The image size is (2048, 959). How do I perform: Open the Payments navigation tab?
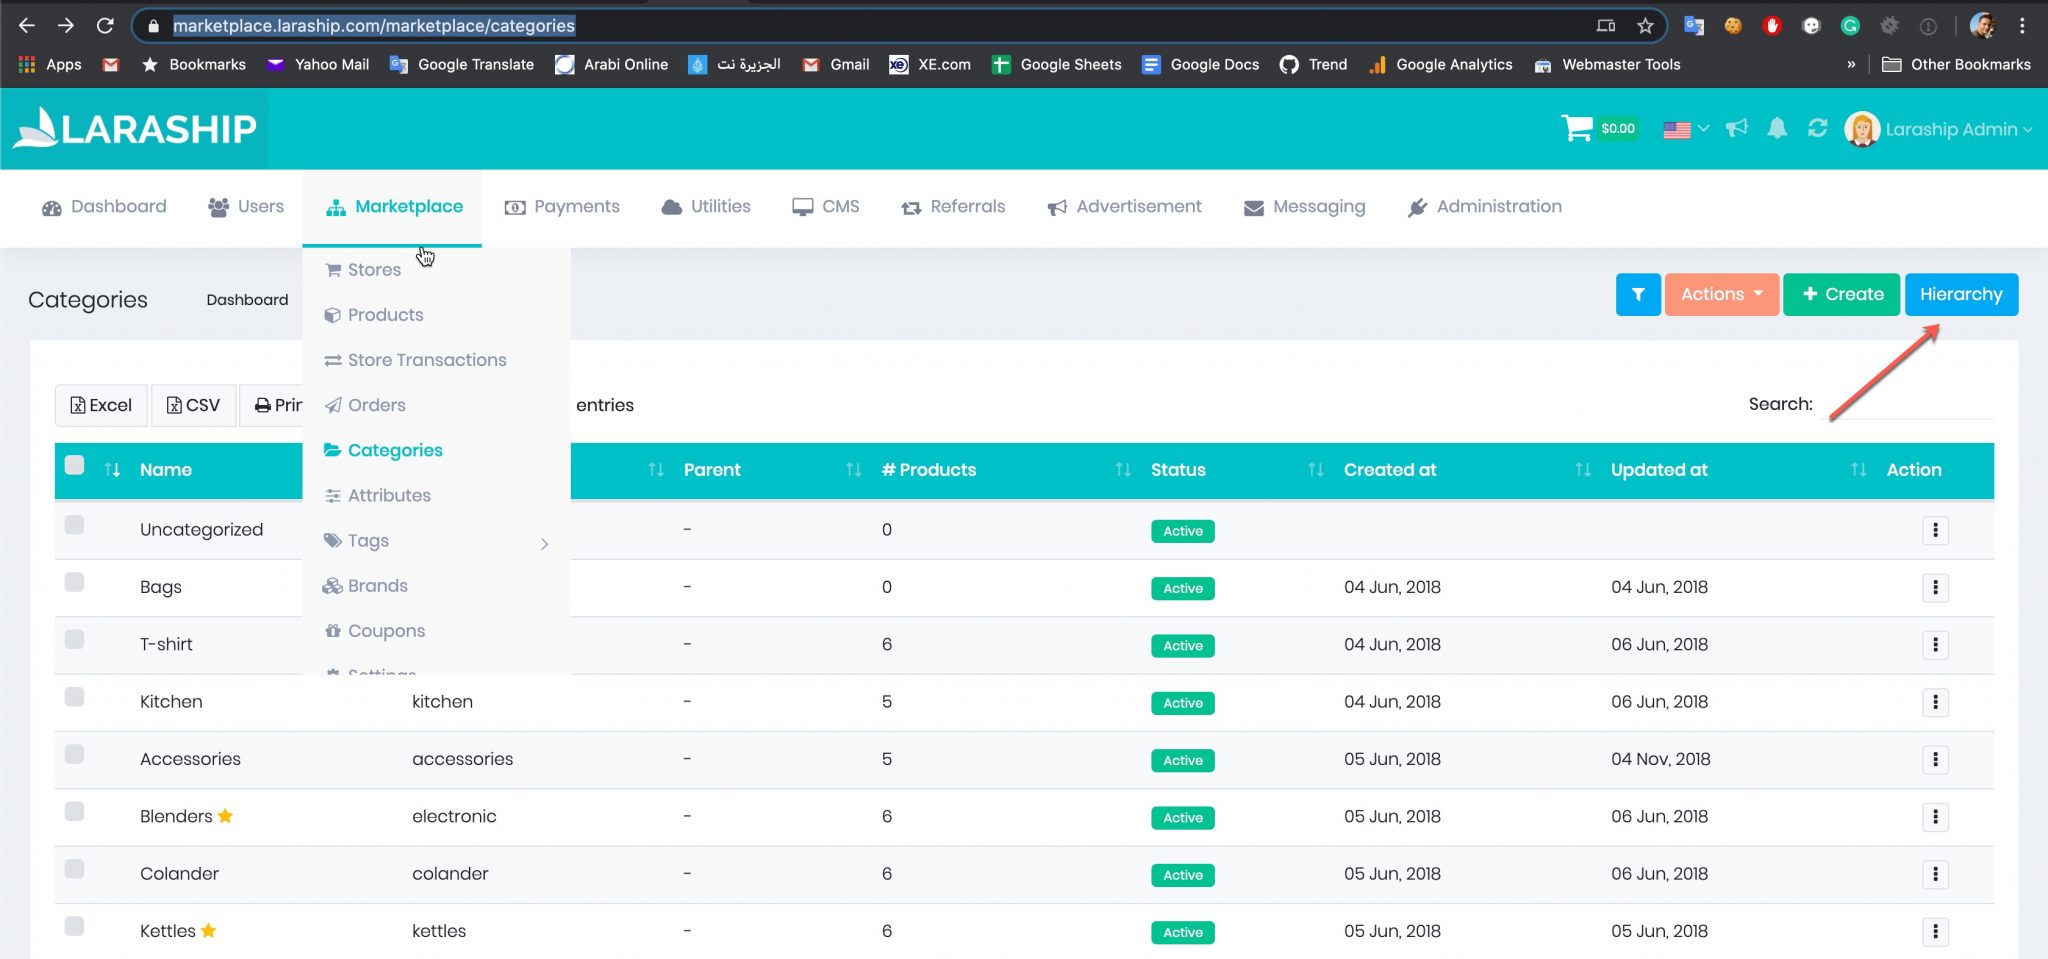tap(562, 207)
